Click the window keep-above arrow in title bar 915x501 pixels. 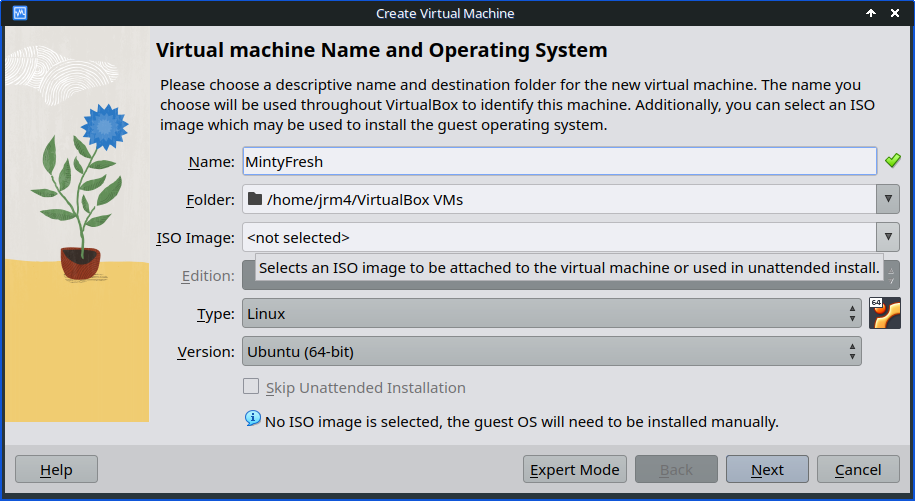click(871, 13)
